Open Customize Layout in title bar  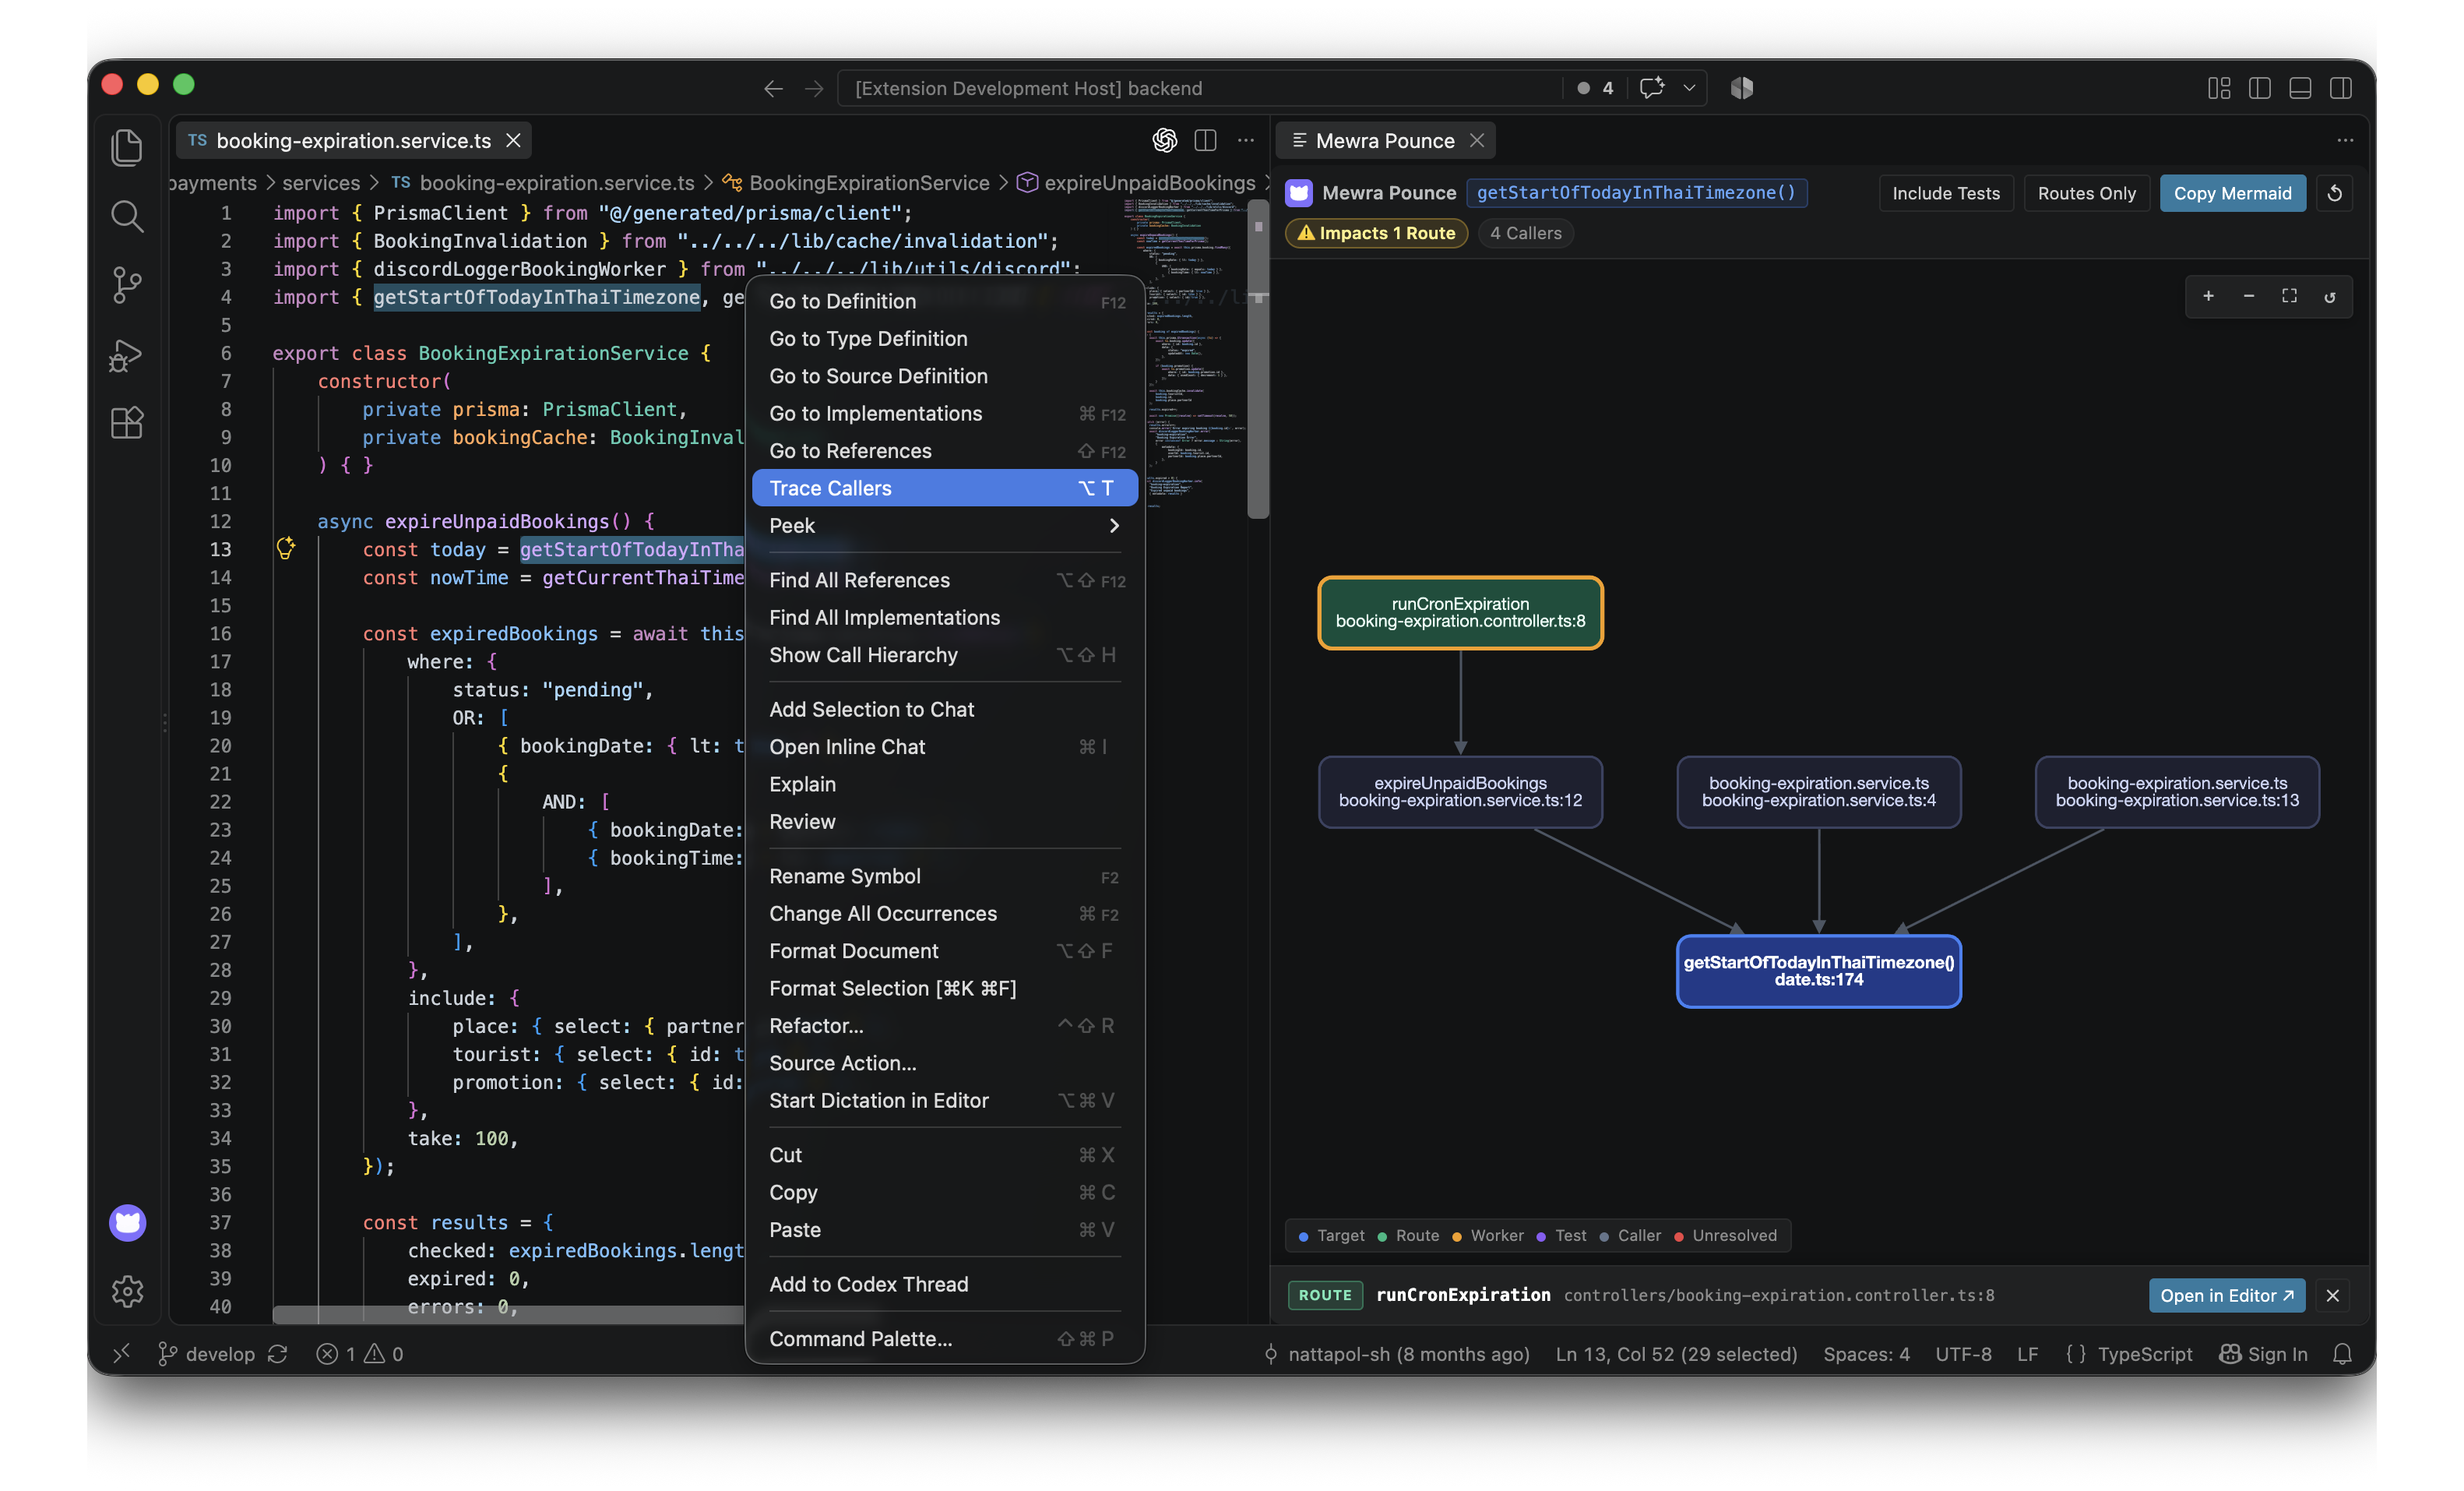point(2219,88)
